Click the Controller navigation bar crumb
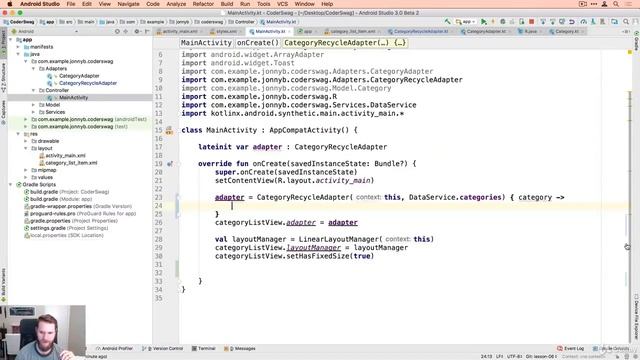Image resolution: width=640 pixels, height=360 pixels. coord(242,22)
